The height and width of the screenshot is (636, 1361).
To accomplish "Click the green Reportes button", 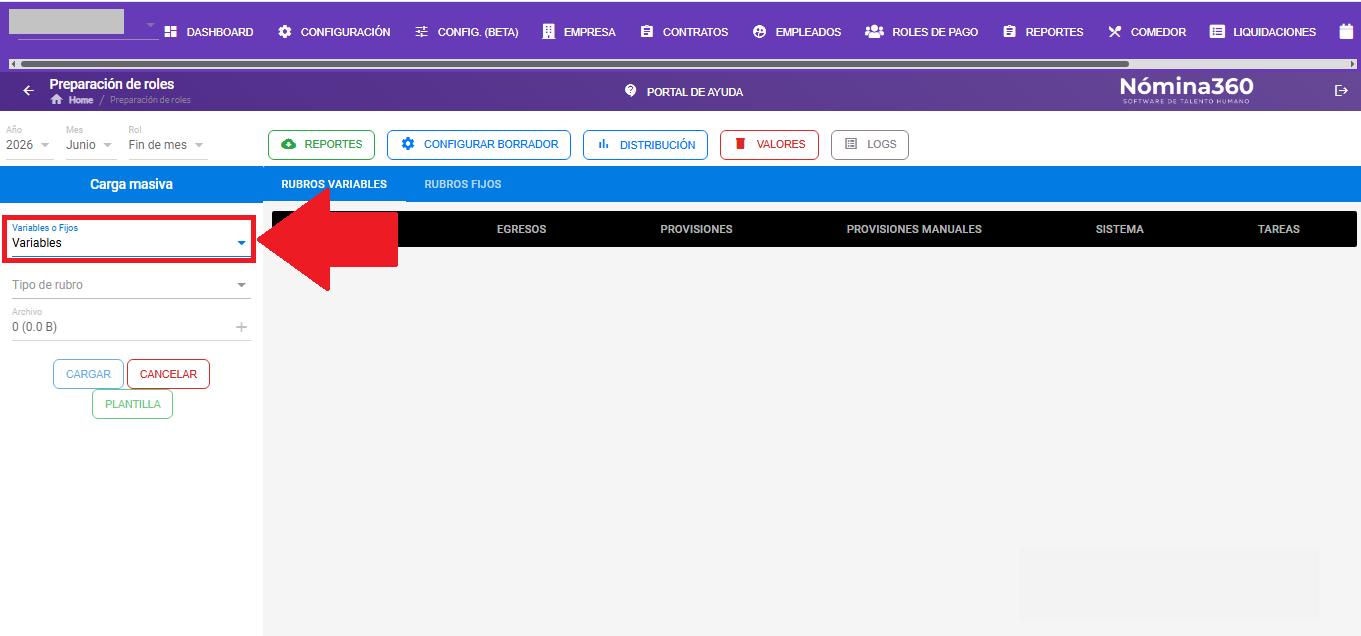I will 321,144.
